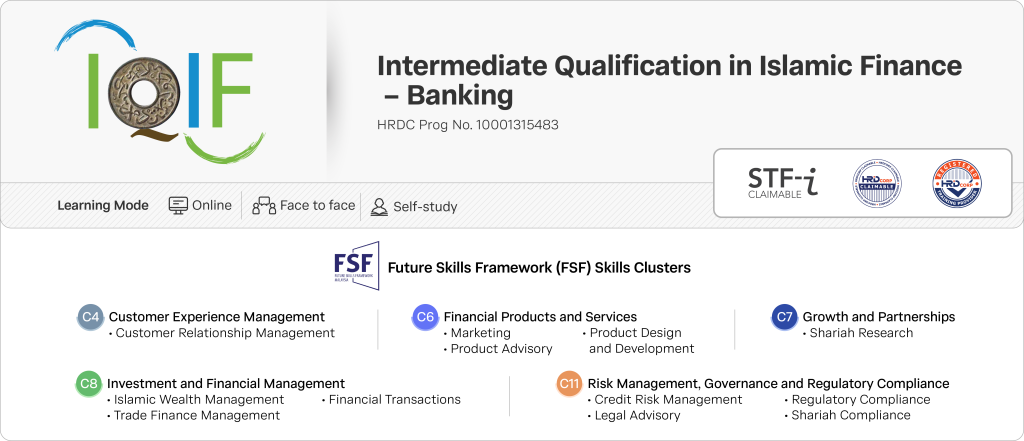
Task: Click Risk Management, Governance cluster heading
Action: click(x=768, y=383)
